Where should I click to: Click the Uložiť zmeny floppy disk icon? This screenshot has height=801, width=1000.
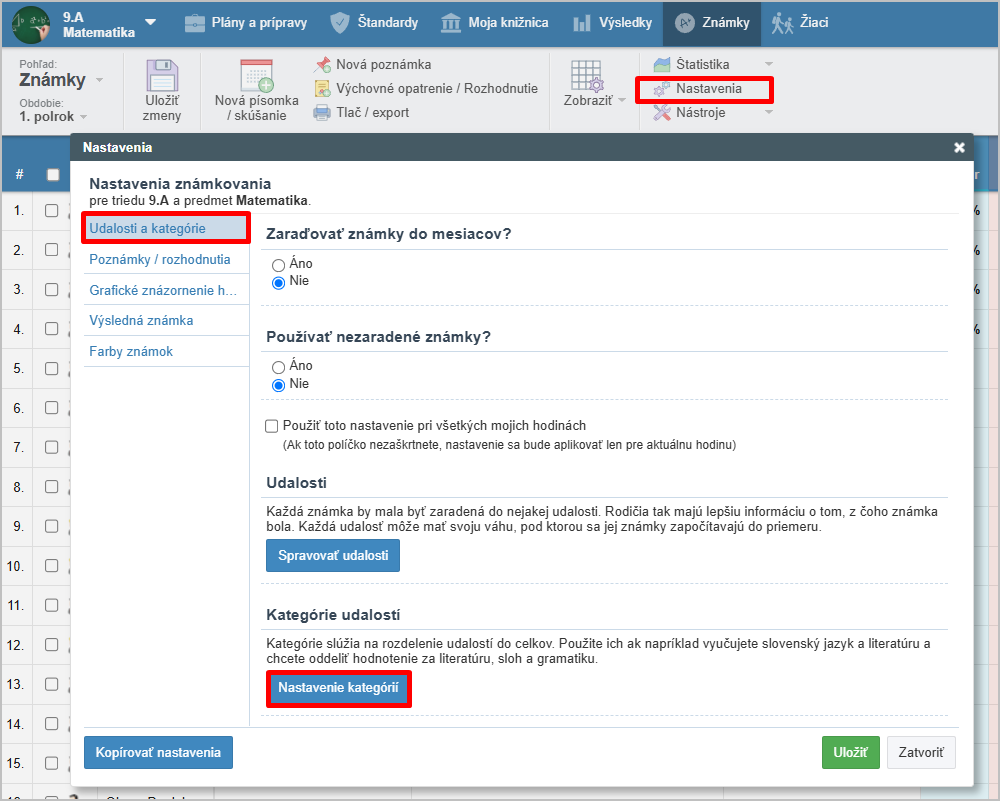point(162,78)
